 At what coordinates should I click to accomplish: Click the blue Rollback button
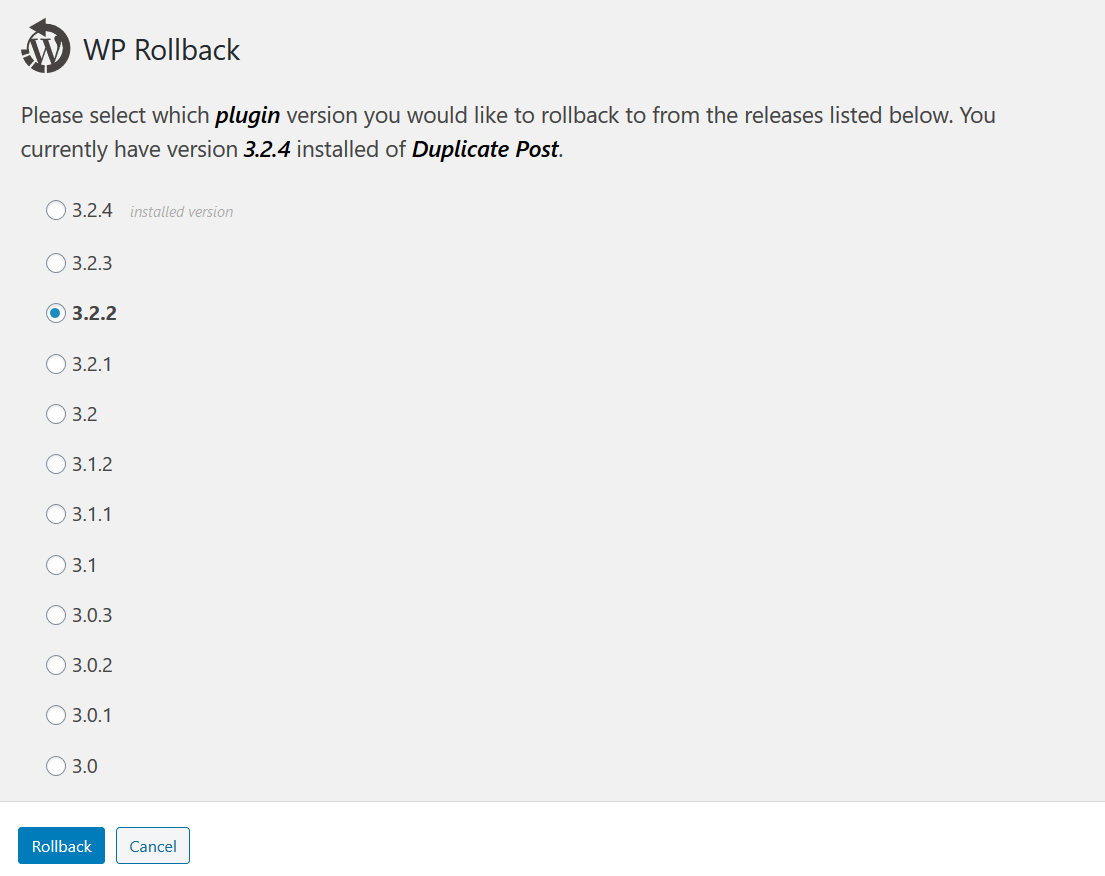[x=62, y=846]
